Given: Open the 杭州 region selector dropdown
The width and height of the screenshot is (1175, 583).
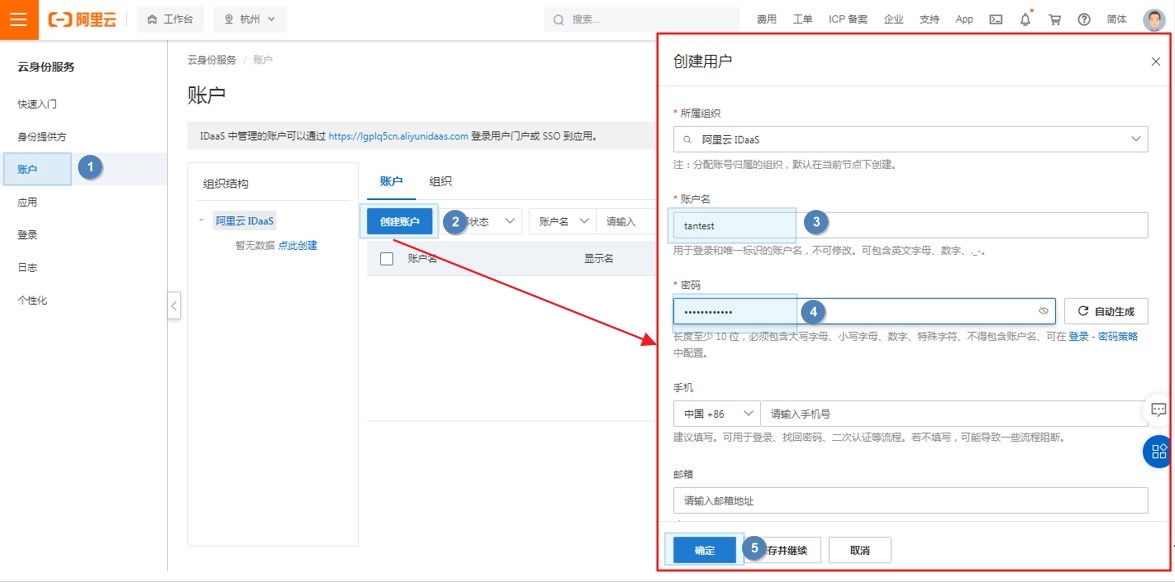Looking at the screenshot, I should click(x=249, y=19).
